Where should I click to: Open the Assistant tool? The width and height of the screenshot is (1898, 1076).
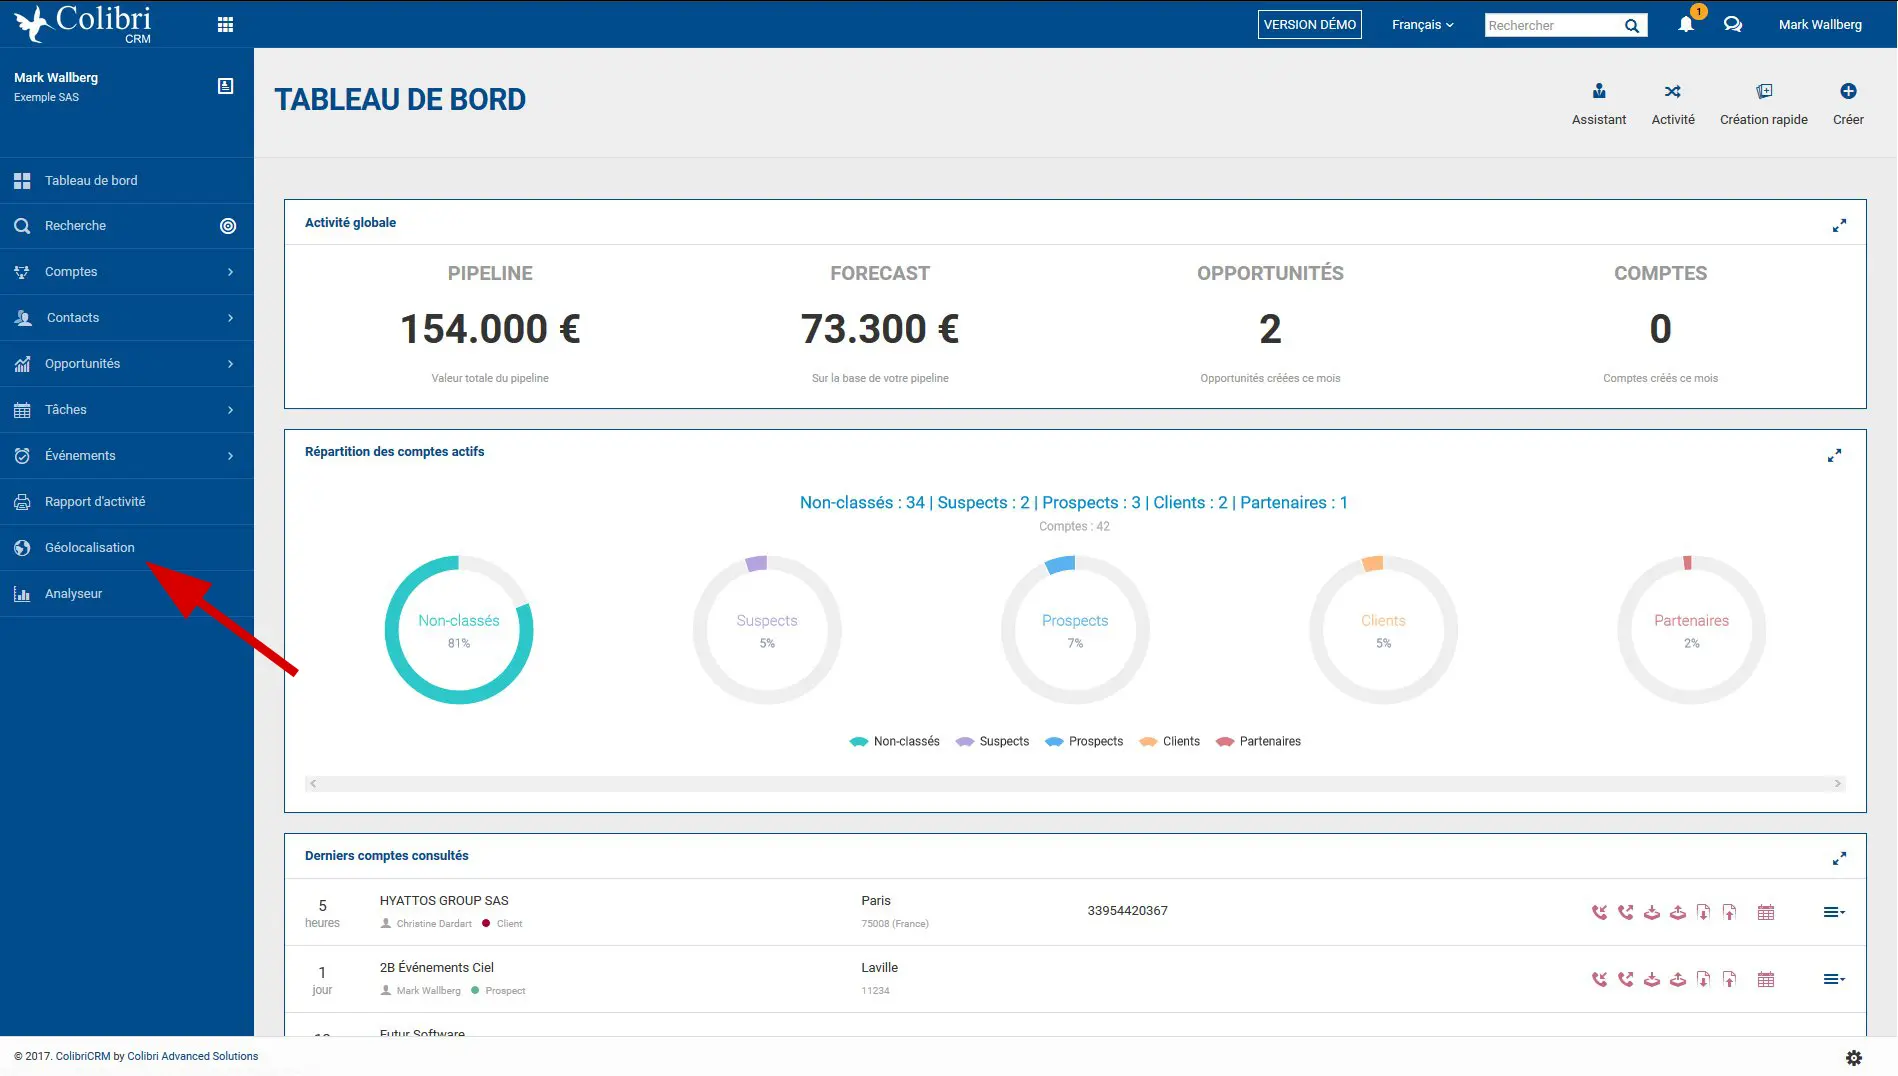pos(1599,104)
